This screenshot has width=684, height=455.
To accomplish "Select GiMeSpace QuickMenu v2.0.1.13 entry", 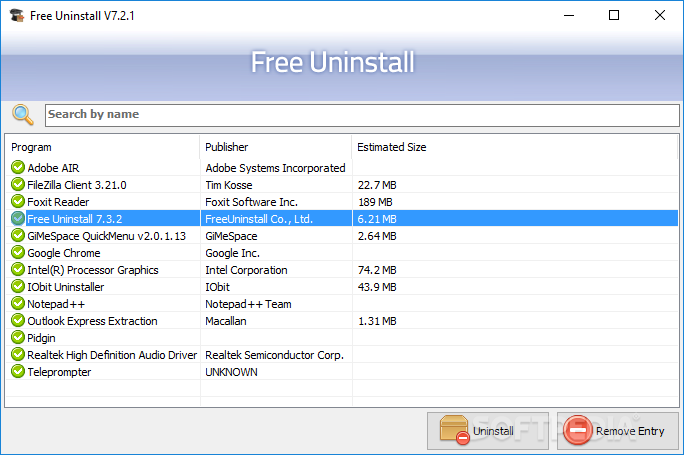I will coord(106,236).
